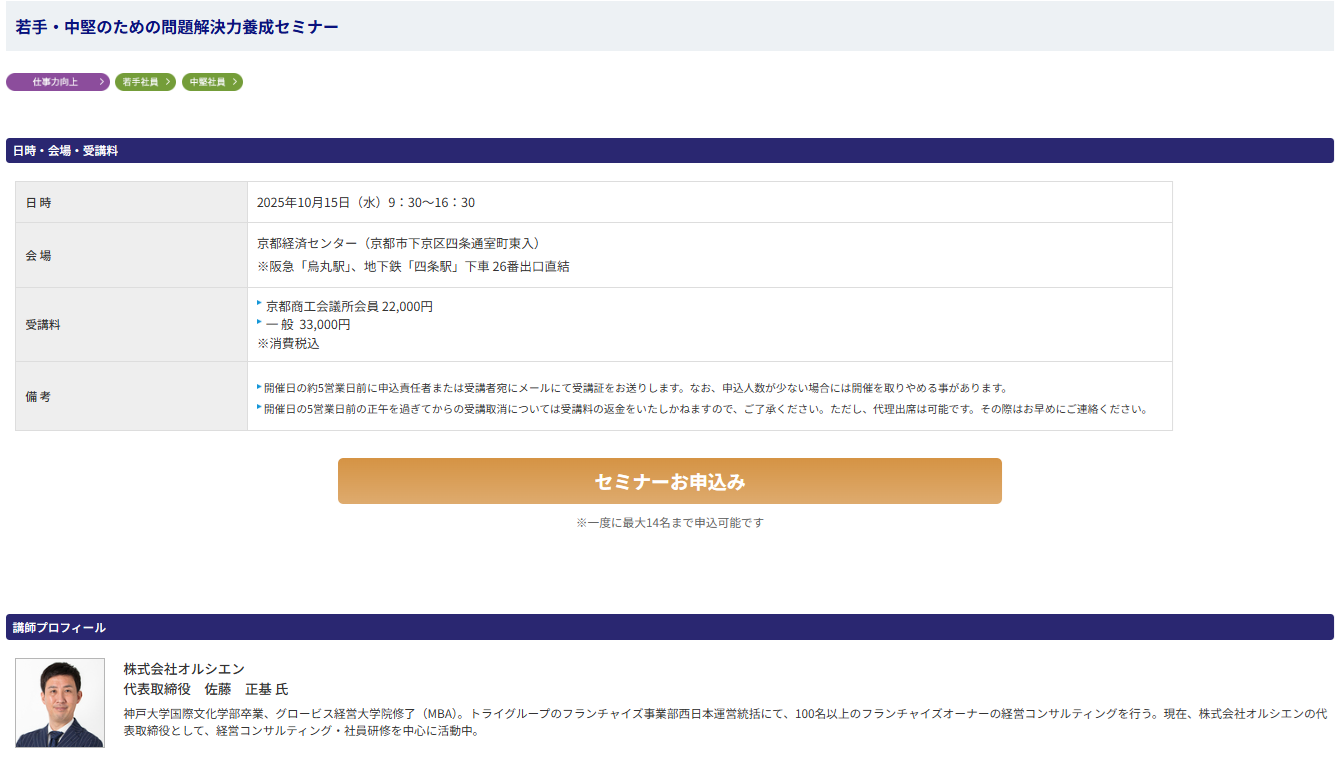The width and height of the screenshot is (1338, 762).
Task: Click the 仕事力向上 purple category tag
Action: click(55, 82)
